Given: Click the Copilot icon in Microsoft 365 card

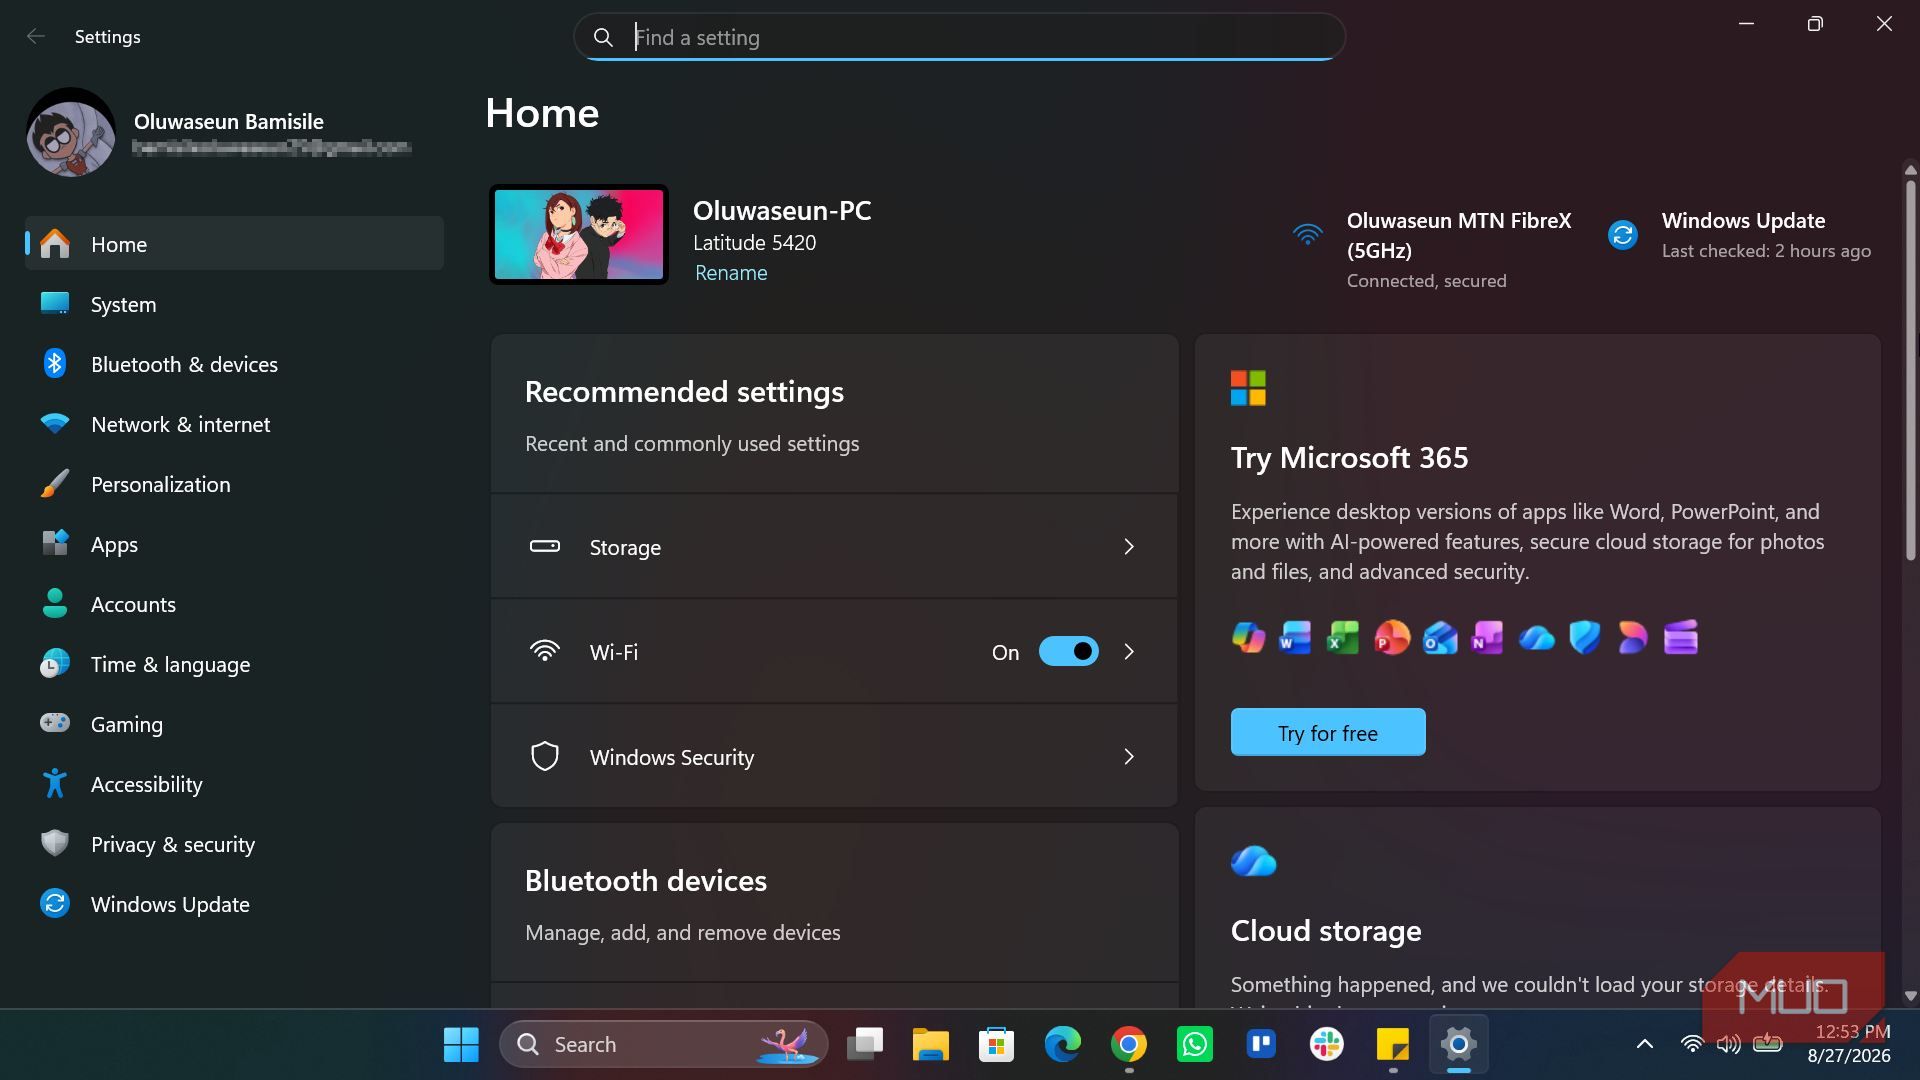Looking at the screenshot, I should 1248,637.
